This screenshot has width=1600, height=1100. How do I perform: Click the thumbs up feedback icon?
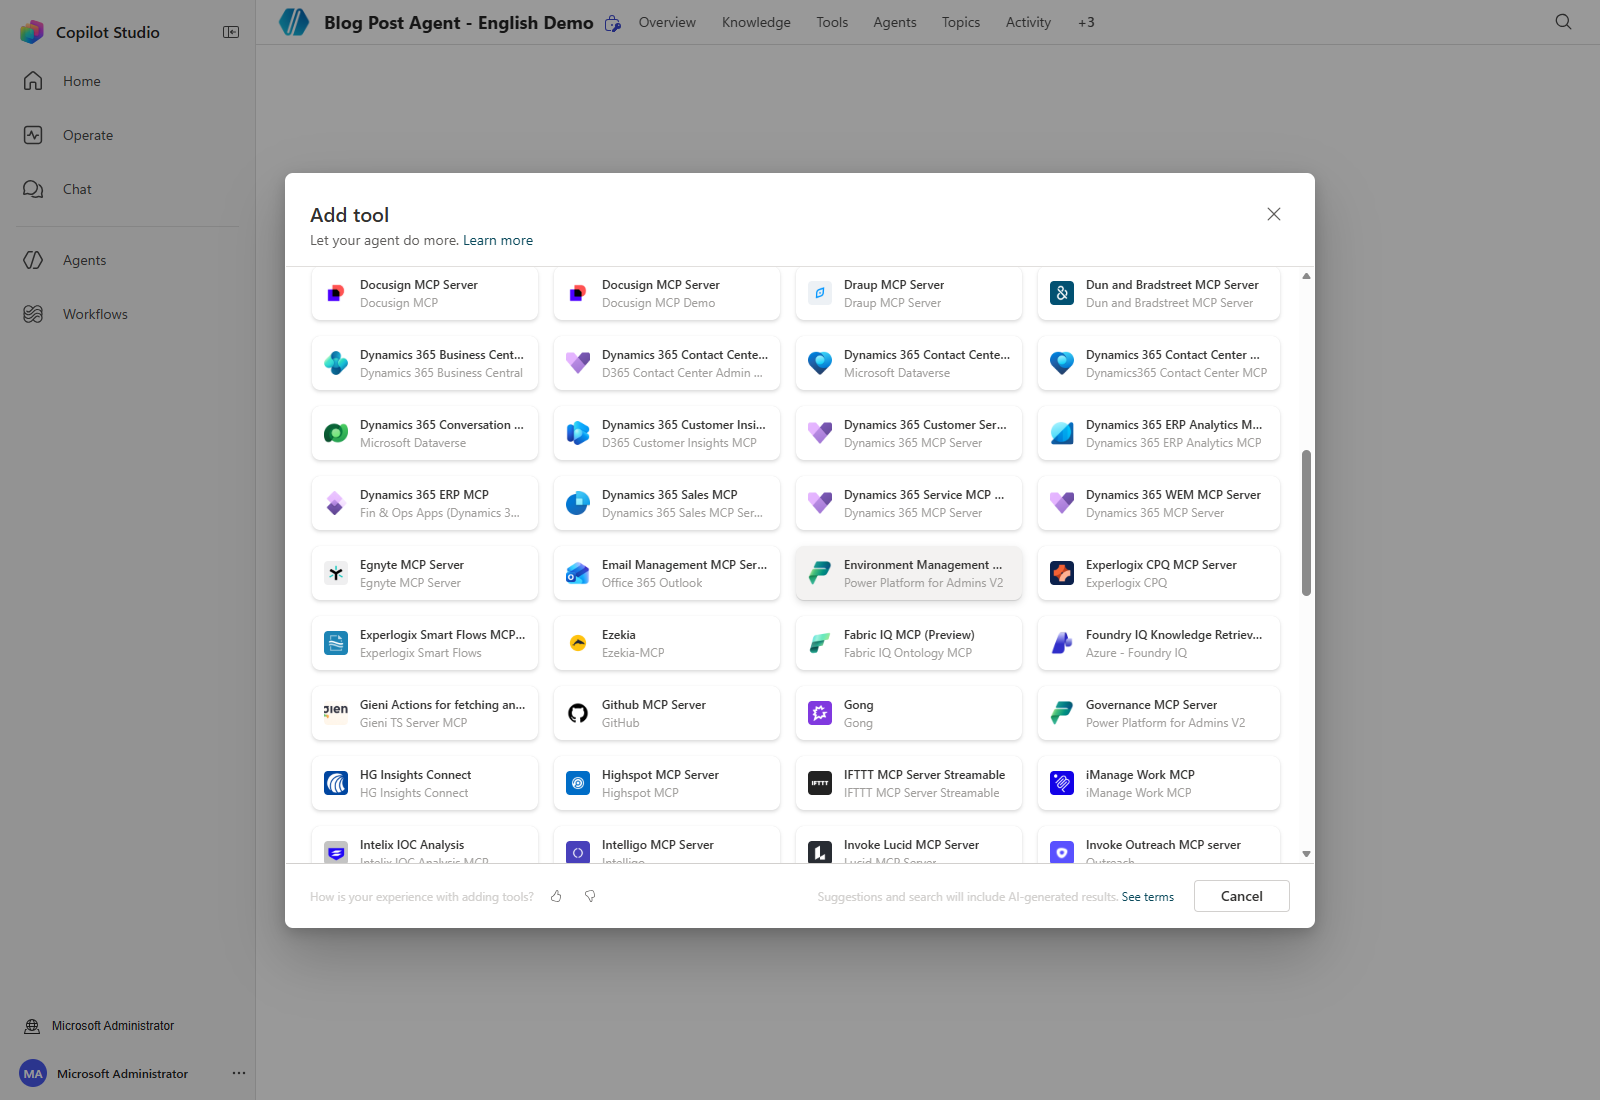[x=556, y=896]
